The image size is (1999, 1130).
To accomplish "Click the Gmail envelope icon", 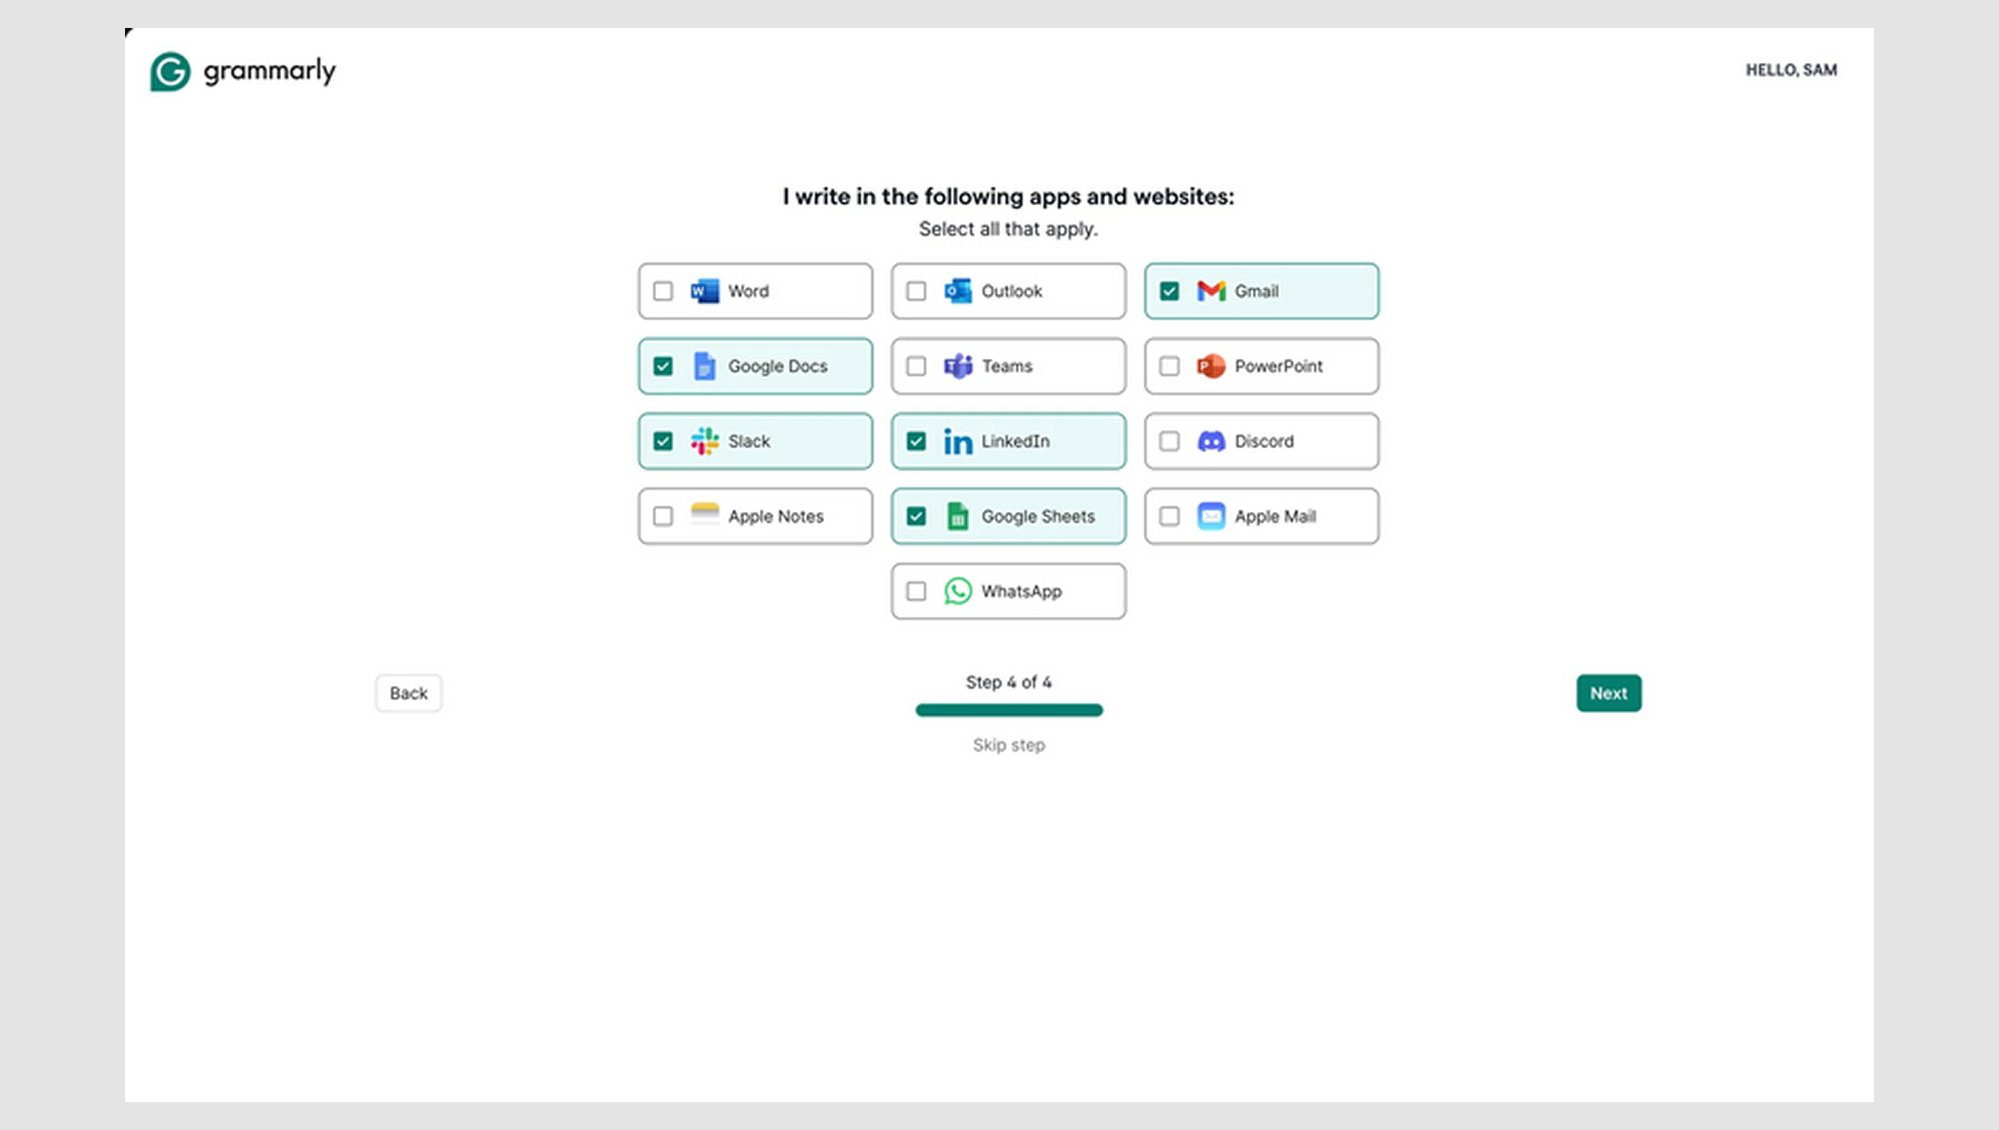I will pos(1211,291).
